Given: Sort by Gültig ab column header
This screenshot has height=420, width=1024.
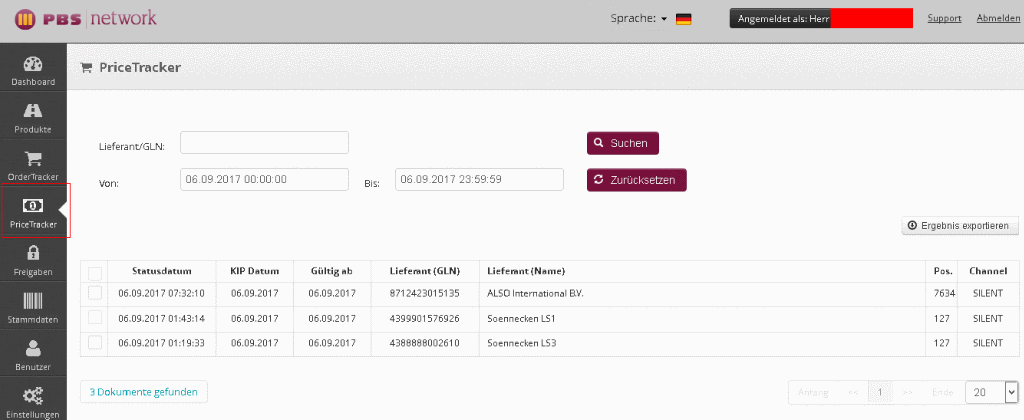Looking at the screenshot, I should pos(332,271).
